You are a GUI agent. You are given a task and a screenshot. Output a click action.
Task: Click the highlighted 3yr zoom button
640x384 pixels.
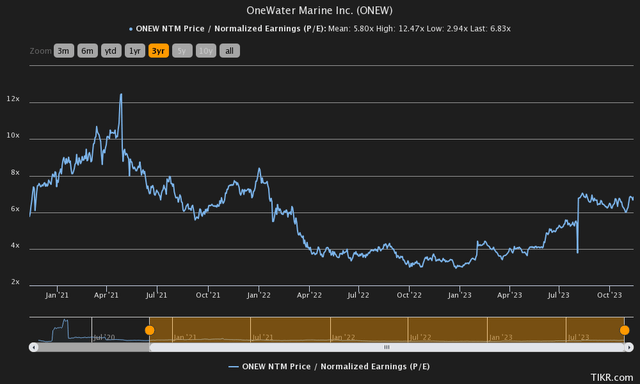click(158, 51)
